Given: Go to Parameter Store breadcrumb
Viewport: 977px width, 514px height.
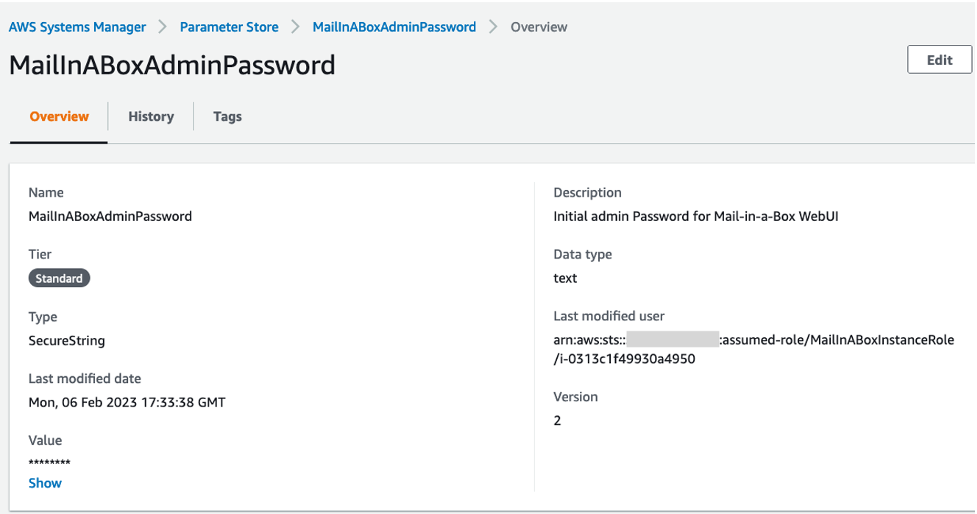Looking at the screenshot, I should (229, 27).
